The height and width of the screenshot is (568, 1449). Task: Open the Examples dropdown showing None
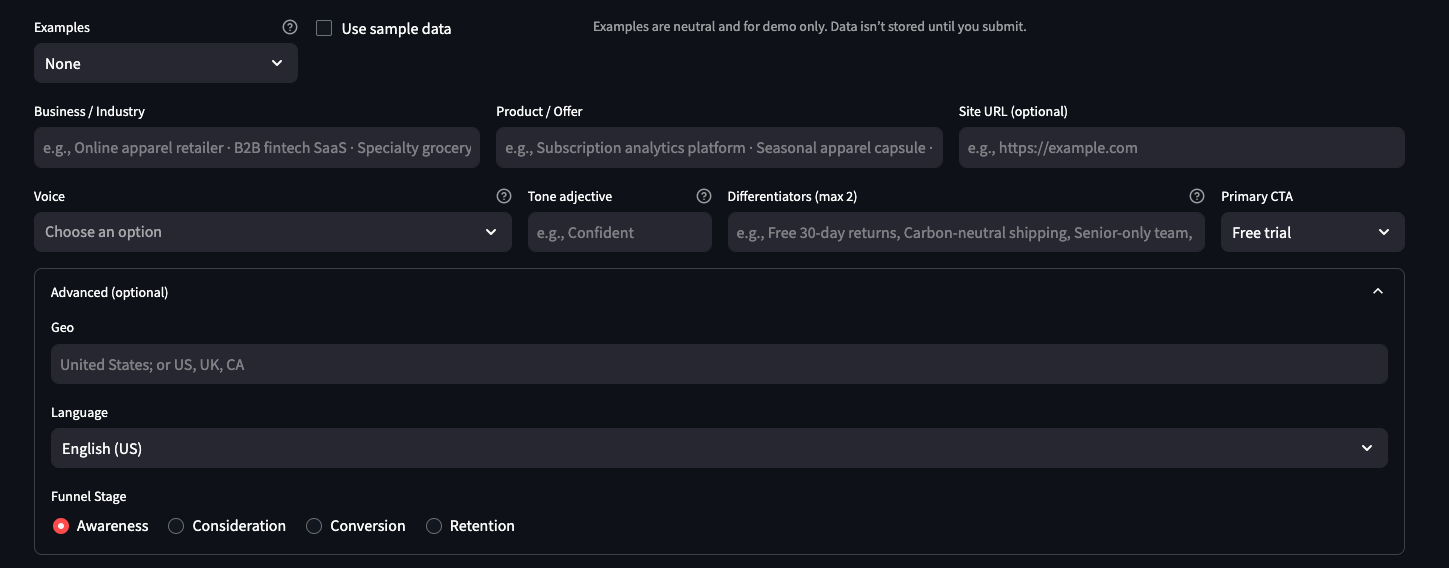pyautogui.click(x=166, y=63)
